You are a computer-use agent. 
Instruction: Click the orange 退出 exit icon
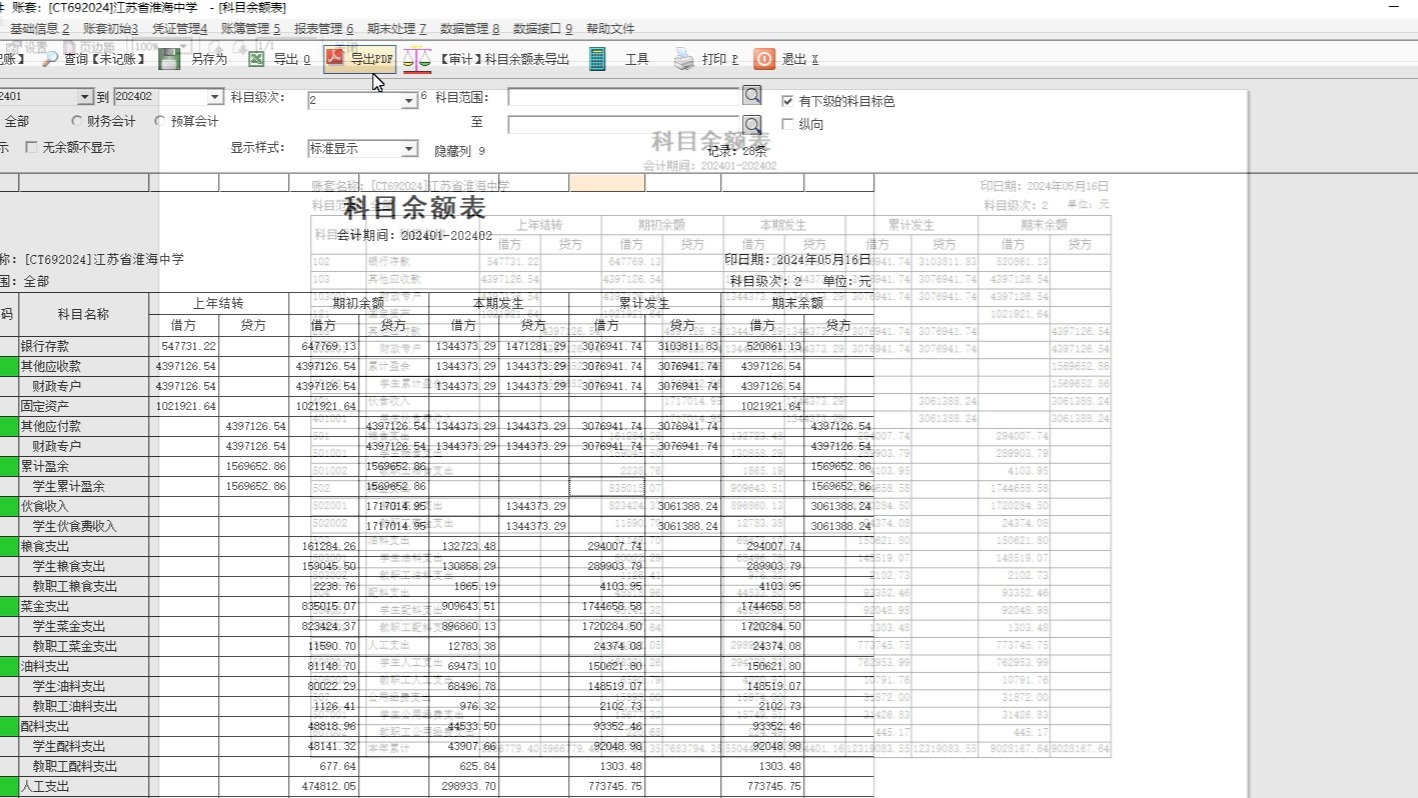764,59
